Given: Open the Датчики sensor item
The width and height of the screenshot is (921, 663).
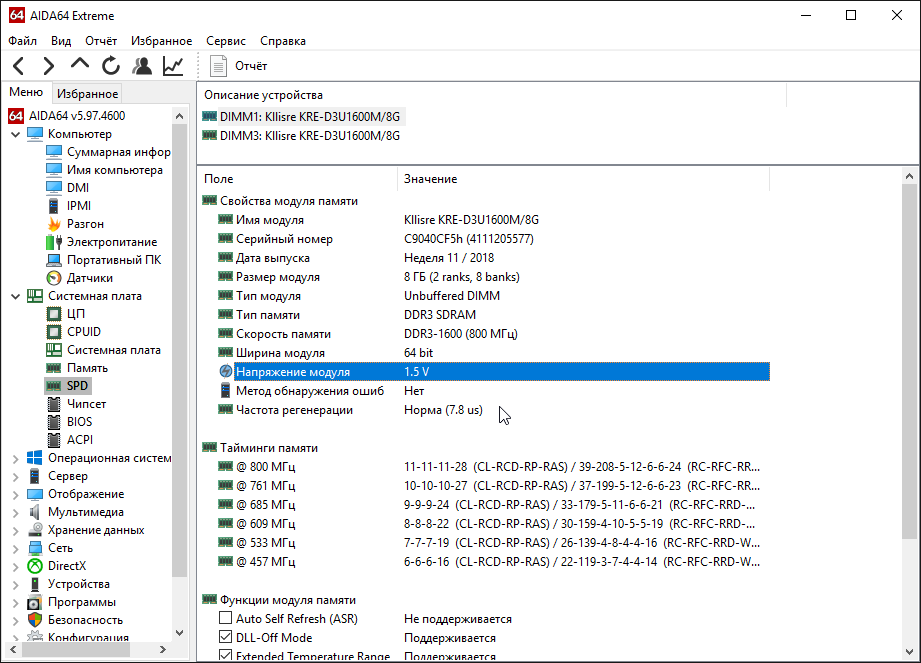Looking at the screenshot, I should (89, 278).
